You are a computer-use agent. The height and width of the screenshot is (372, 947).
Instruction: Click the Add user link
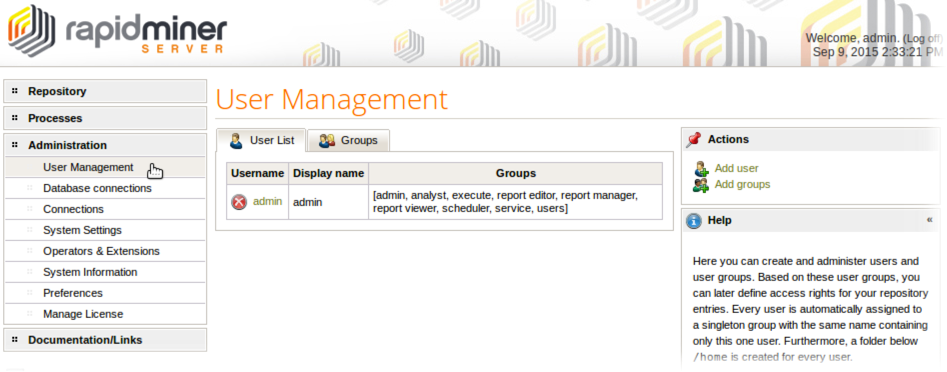point(737,168)
